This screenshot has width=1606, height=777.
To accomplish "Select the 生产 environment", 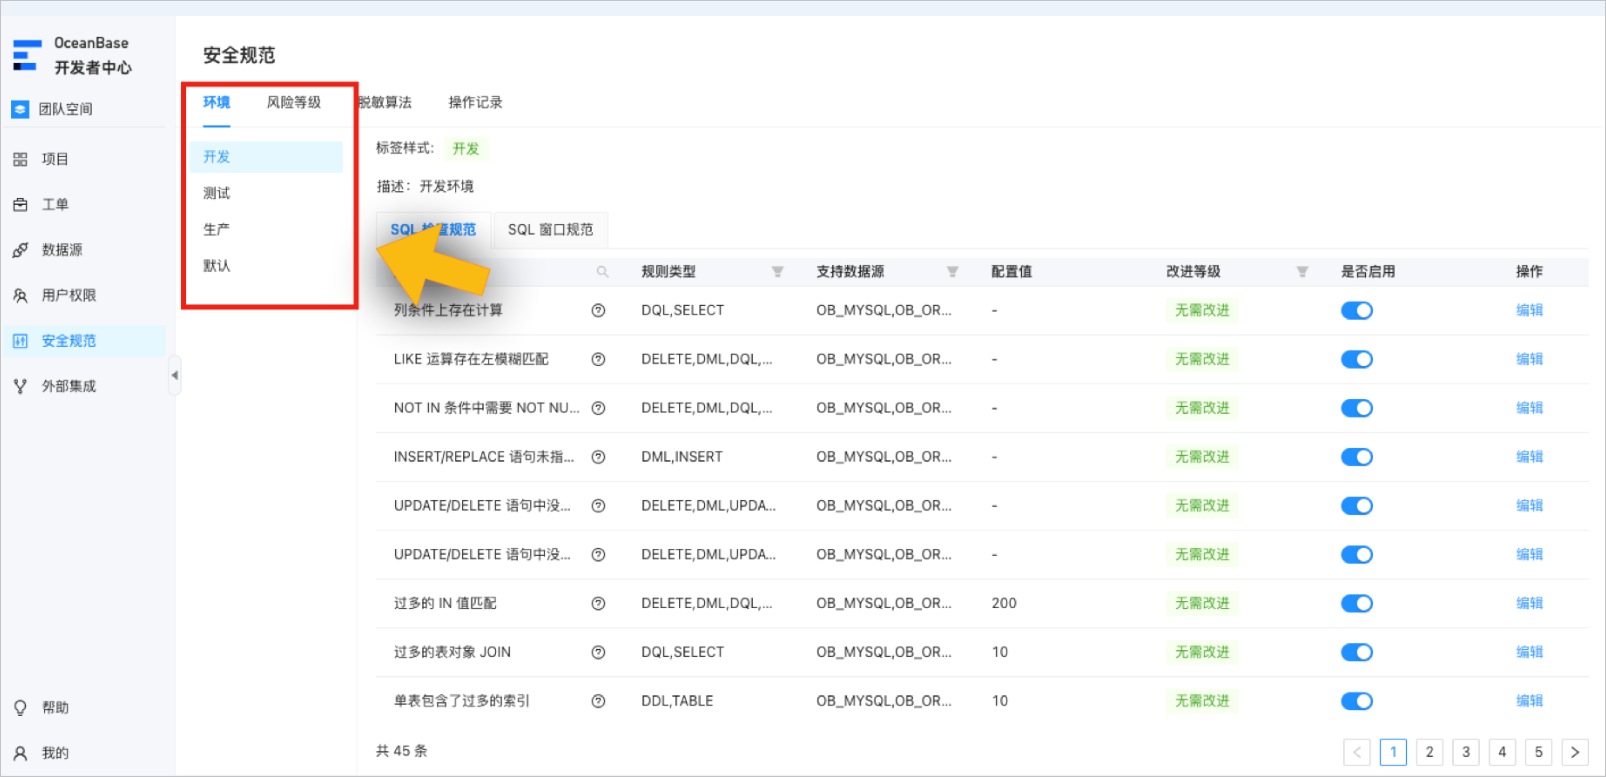I will click(266, 229).
